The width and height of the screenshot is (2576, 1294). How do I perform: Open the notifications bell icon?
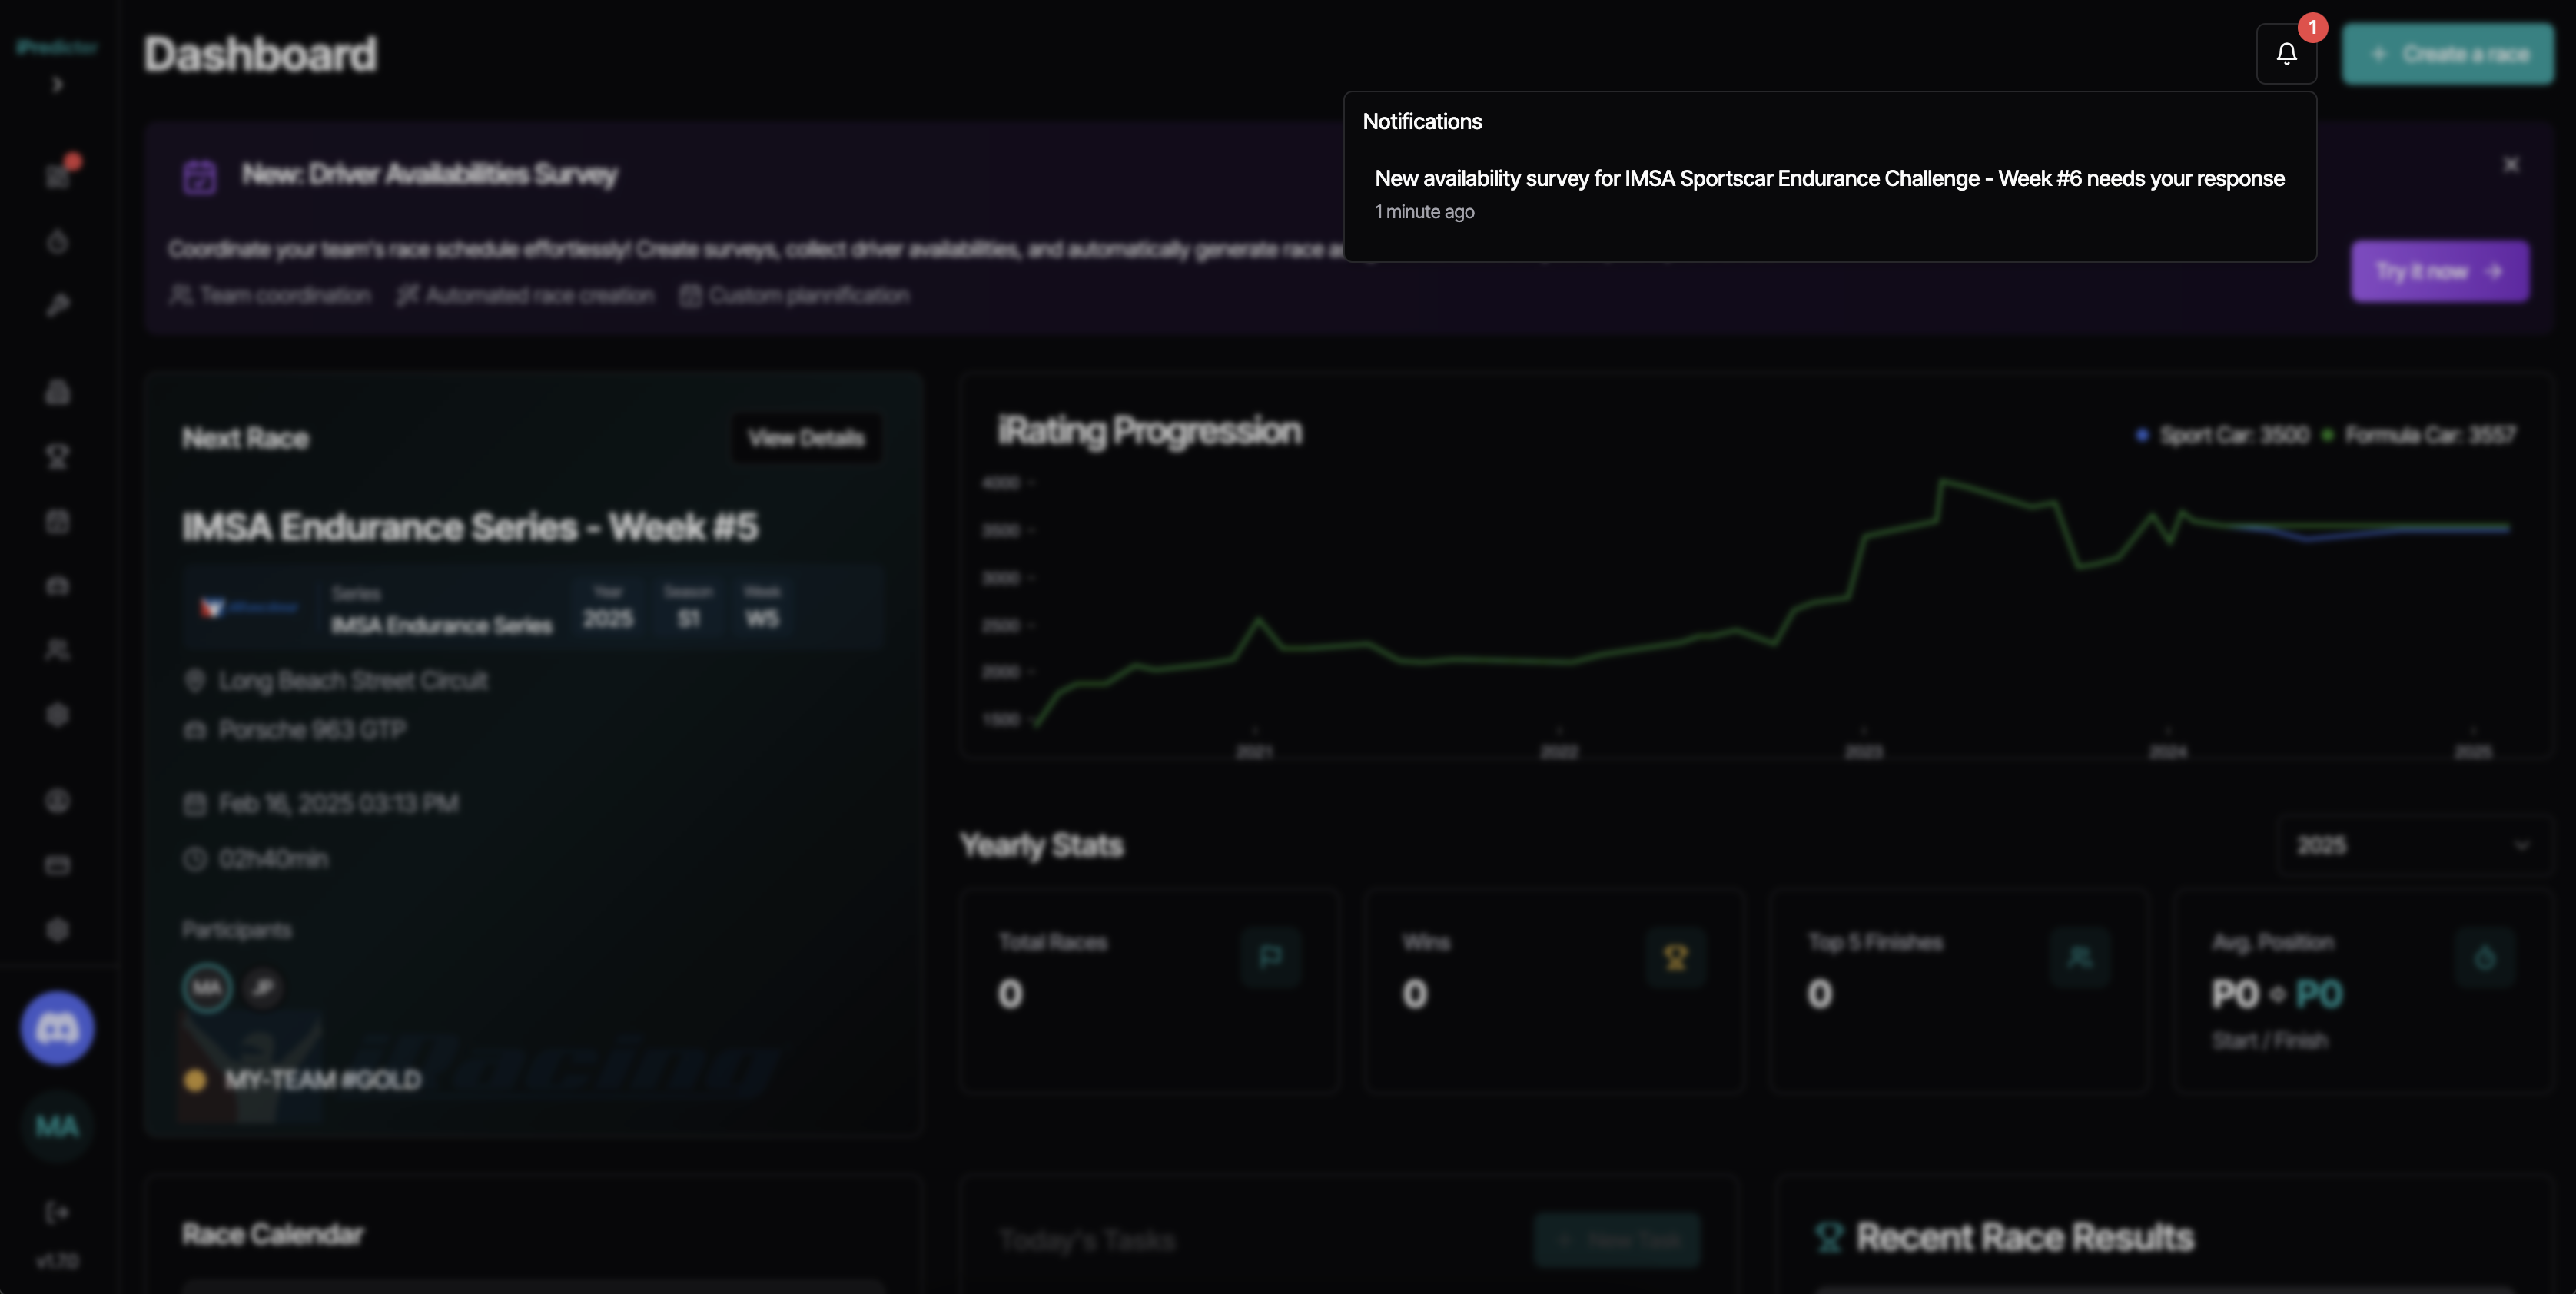tap(2286, 54)
